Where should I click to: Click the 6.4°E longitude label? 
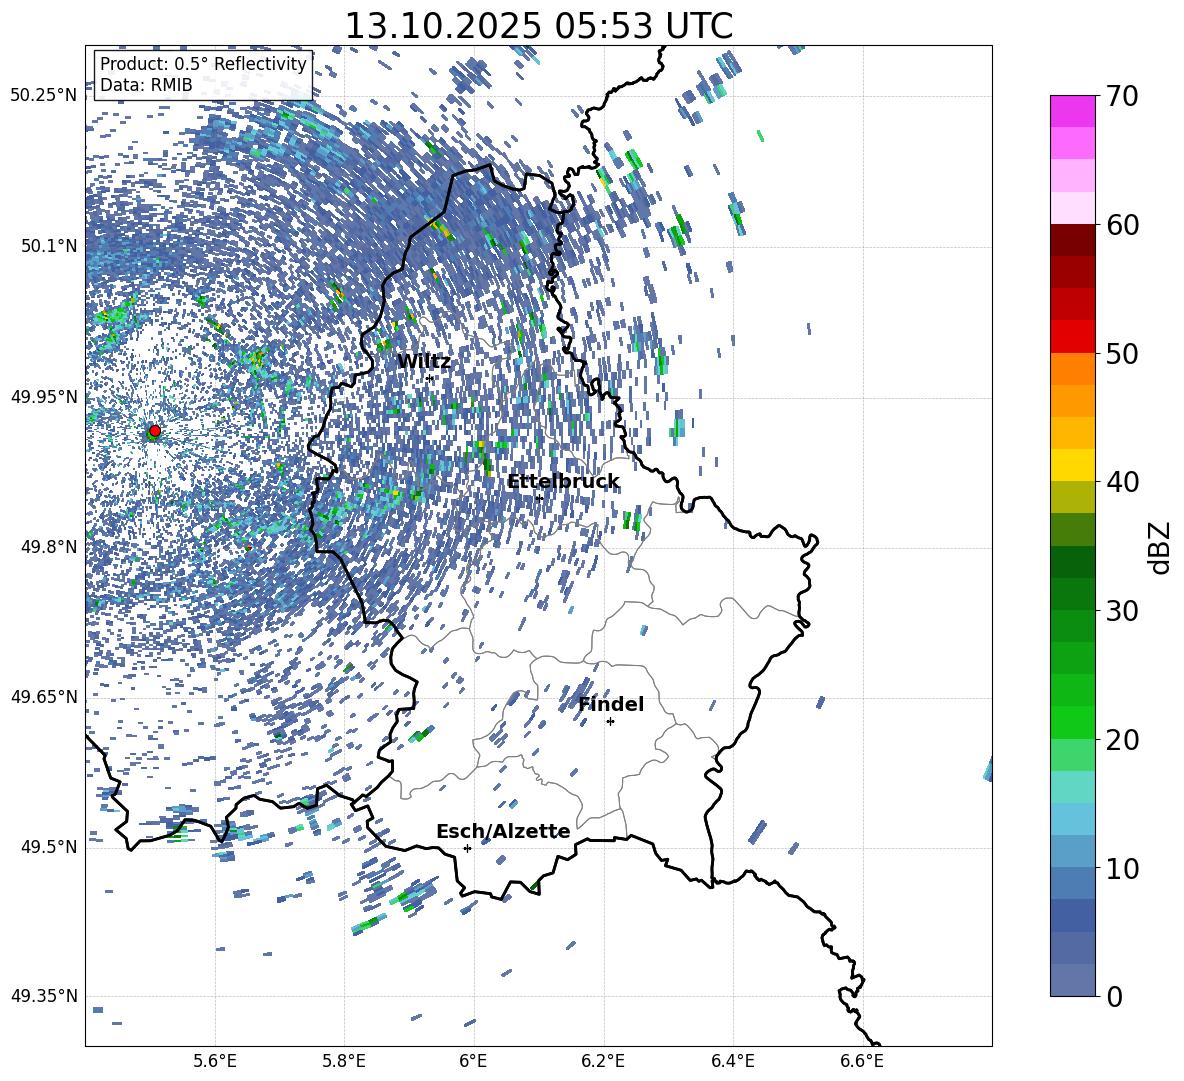point(732,1061)
